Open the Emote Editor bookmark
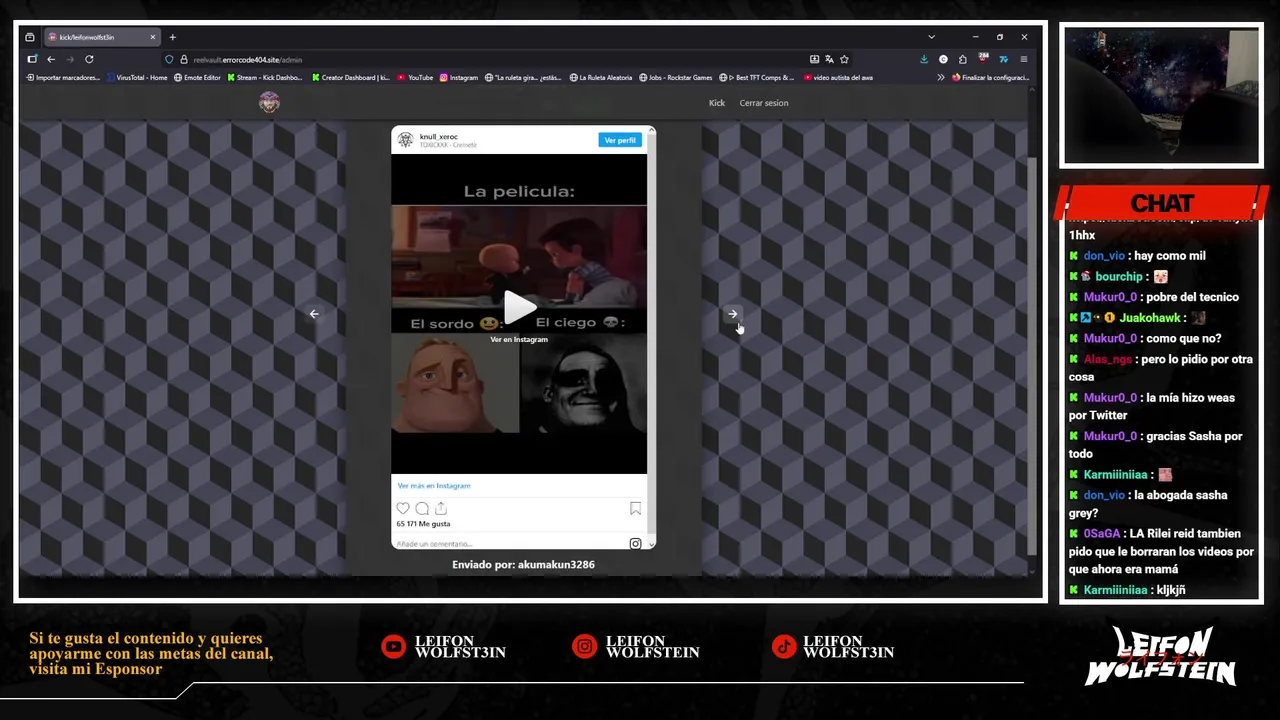Viewport: 1280px width, 720px height. coord(197,77)
